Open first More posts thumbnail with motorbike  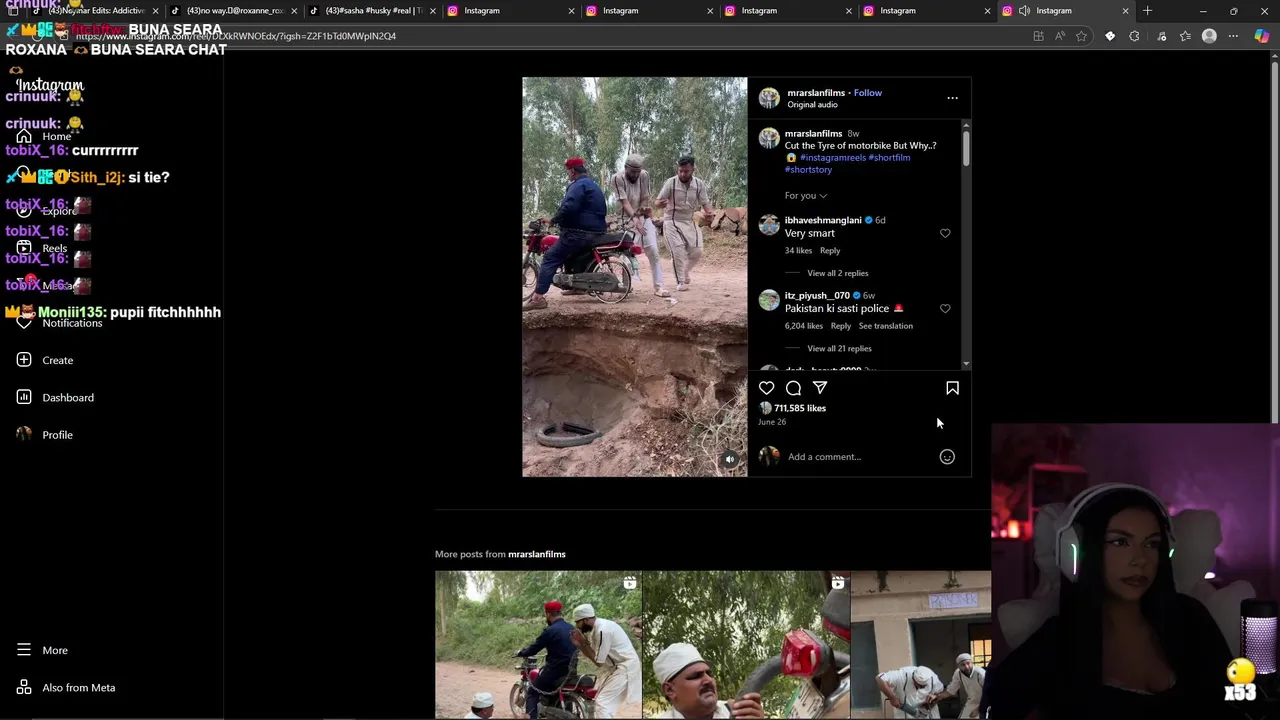[538, 644]
